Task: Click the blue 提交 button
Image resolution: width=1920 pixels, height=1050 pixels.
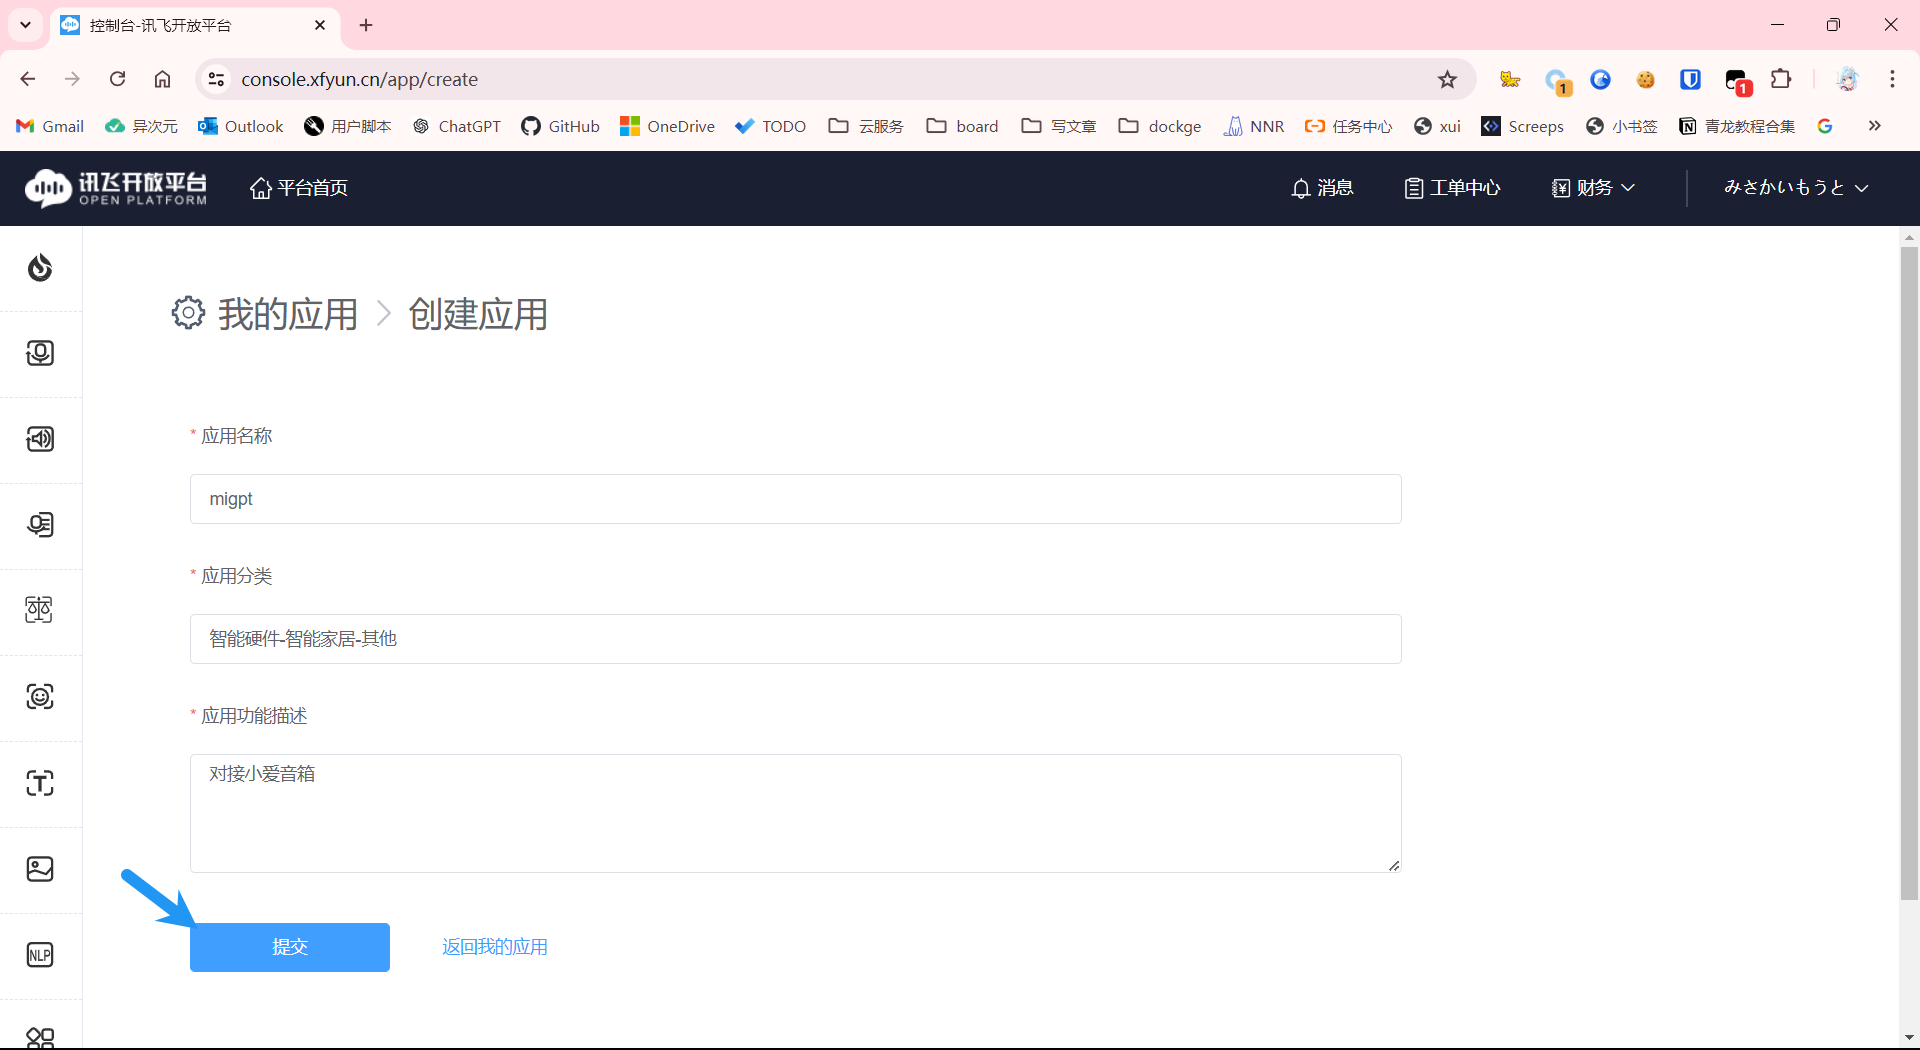Action: click(290, 947)
